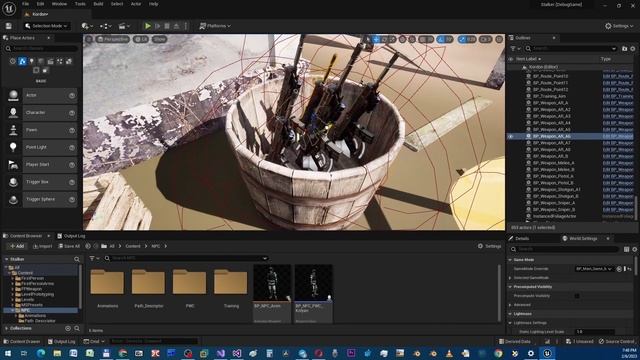
Task: Click the save level icon in toolbar
Action: pyautogui.click(x=9, y=26)
